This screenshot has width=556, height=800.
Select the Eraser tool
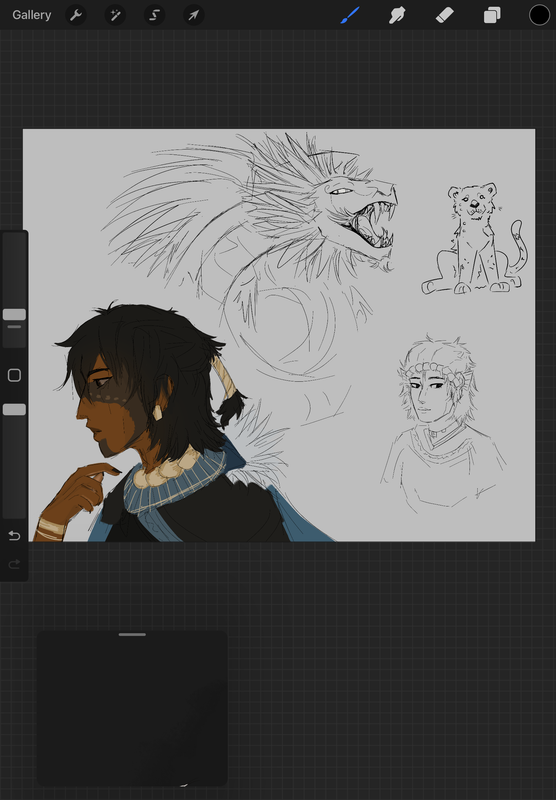click(x=444, y=15)
